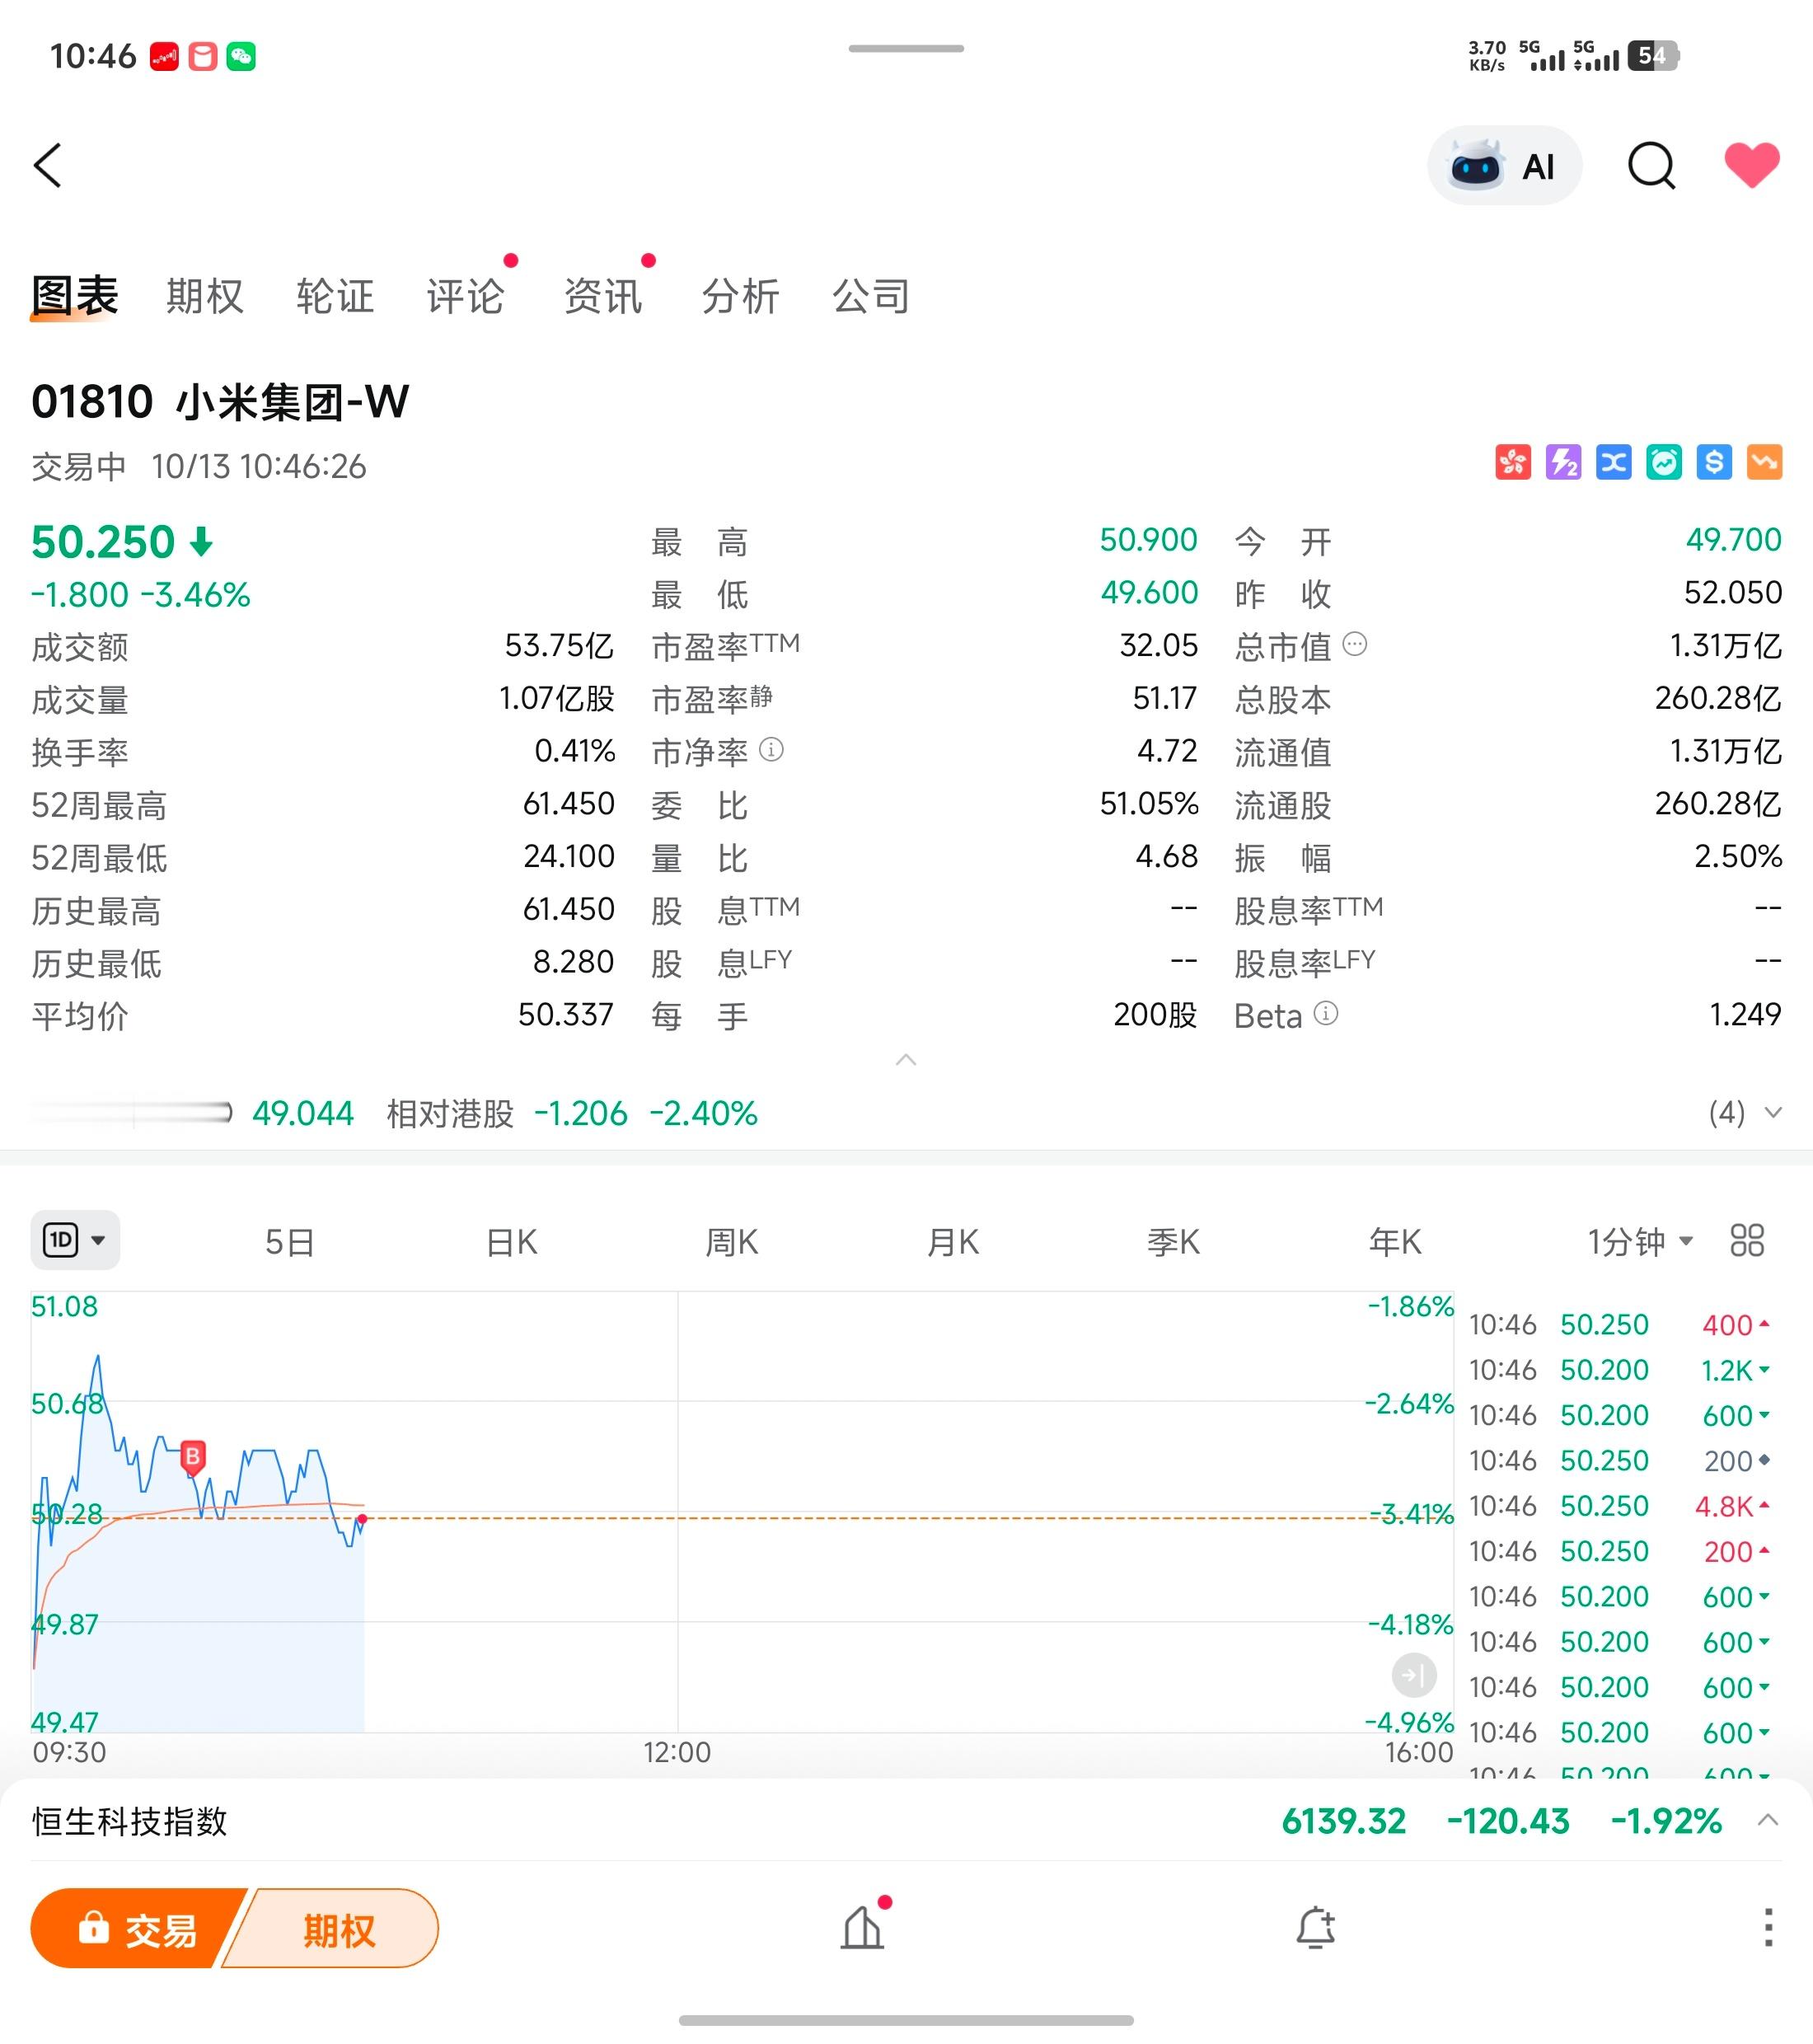The image size is (1813, 2044).
Task: Tap the house-shaped icon on bottom bar
Action: (x=862, y=1927)
